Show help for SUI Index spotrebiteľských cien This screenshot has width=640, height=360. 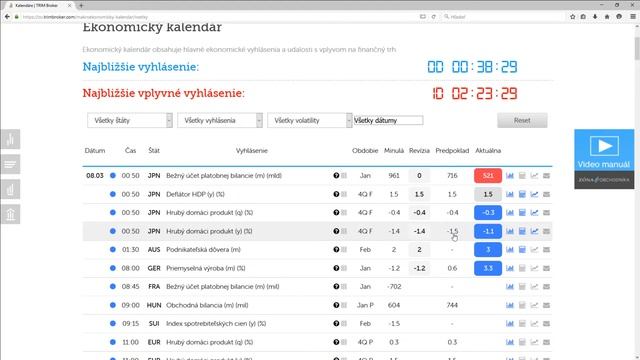tap(336, 324)
